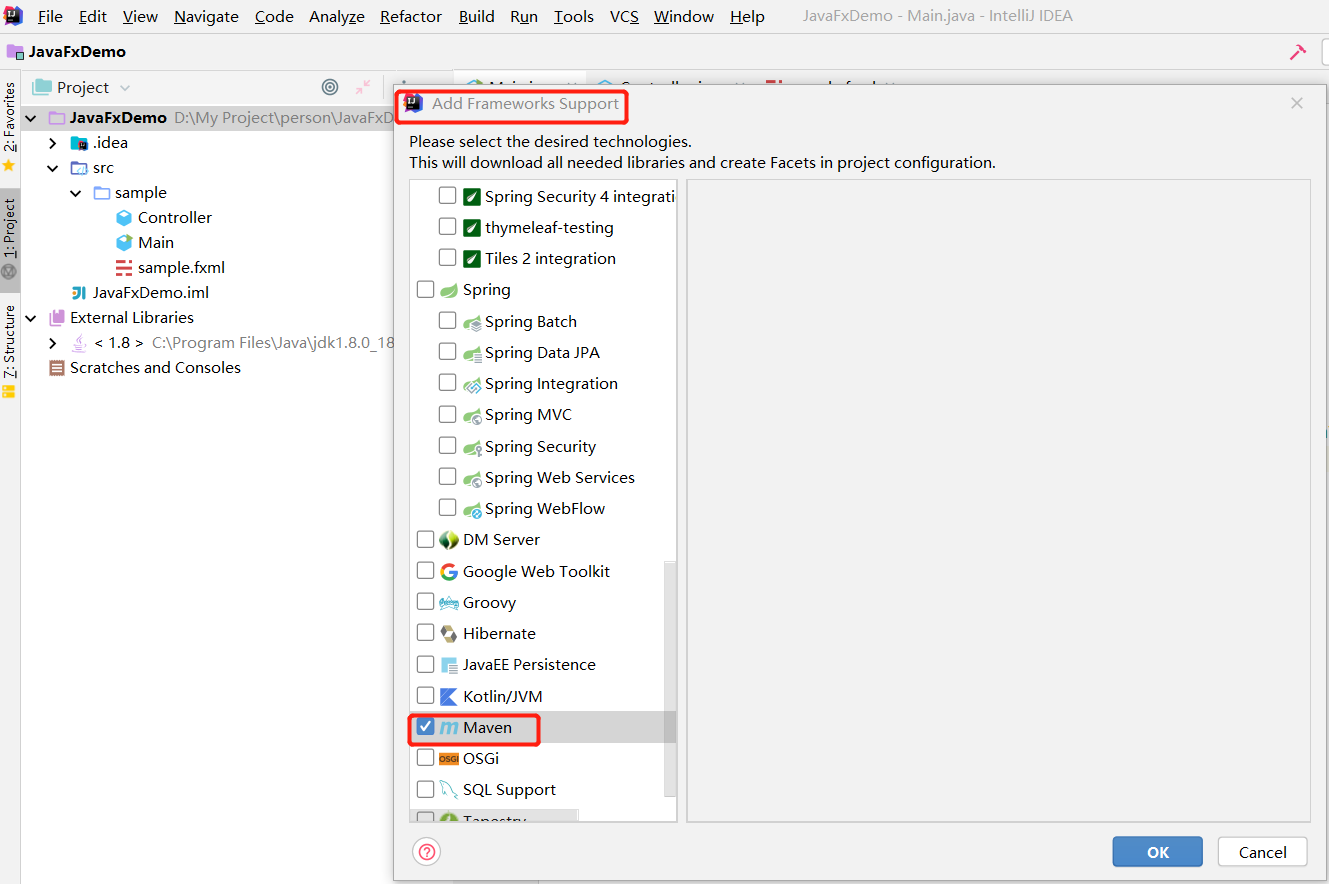Screen dimensions: 1329x884
Task: Tick the OSGi checkbox
Action: click(425, 758)
